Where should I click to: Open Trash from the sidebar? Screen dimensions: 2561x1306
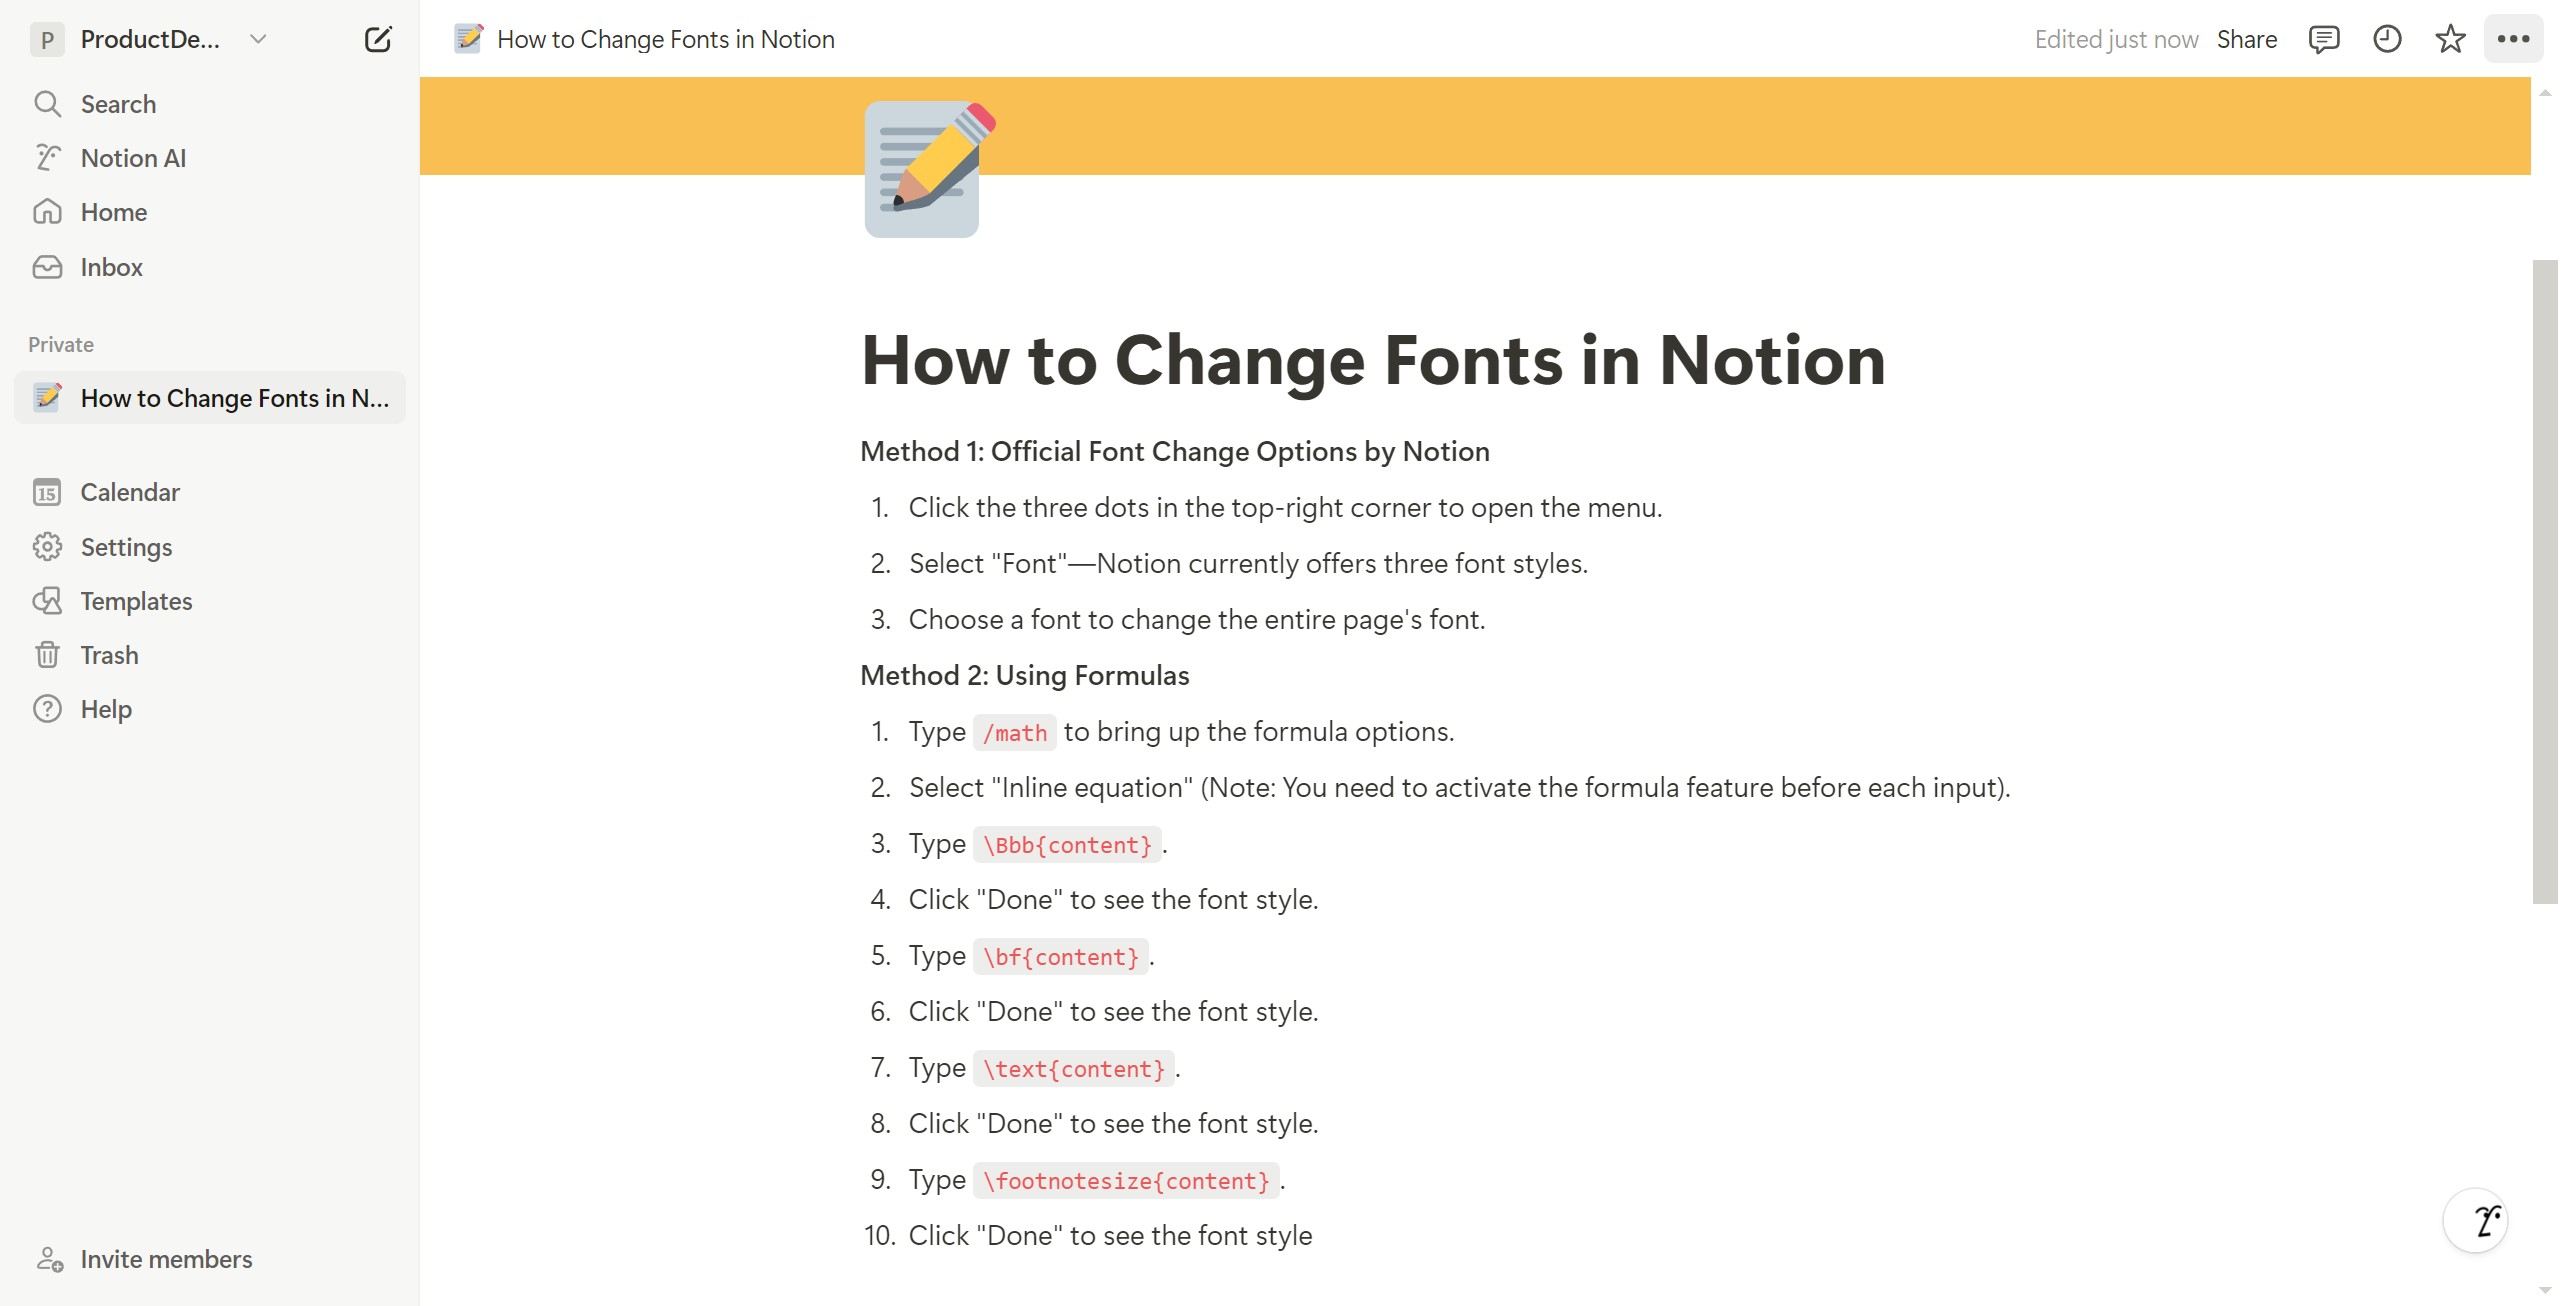click(x=210, y=655)
